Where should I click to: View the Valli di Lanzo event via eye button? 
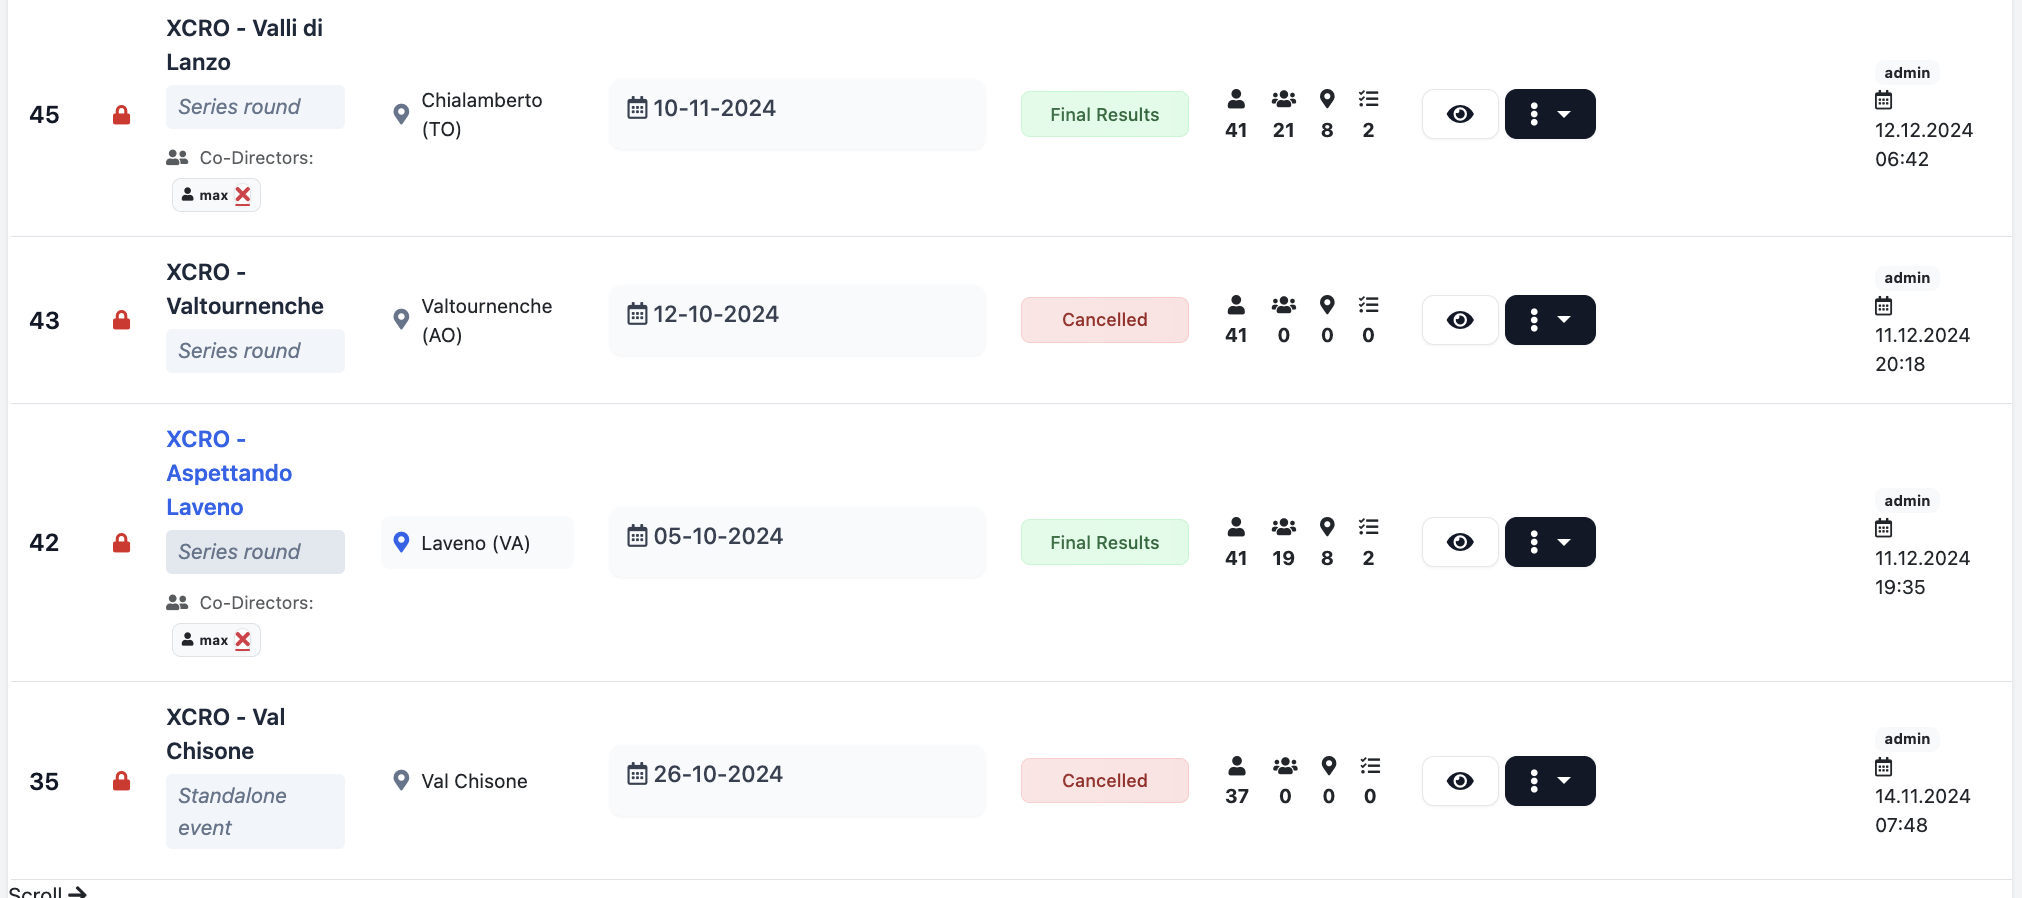pyautogui.click(x=1460, y=114)
